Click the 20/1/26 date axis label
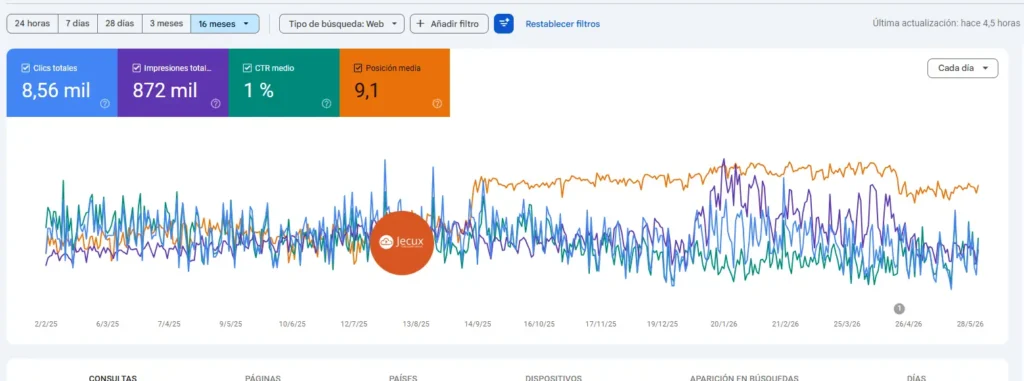 click(725, 324)
